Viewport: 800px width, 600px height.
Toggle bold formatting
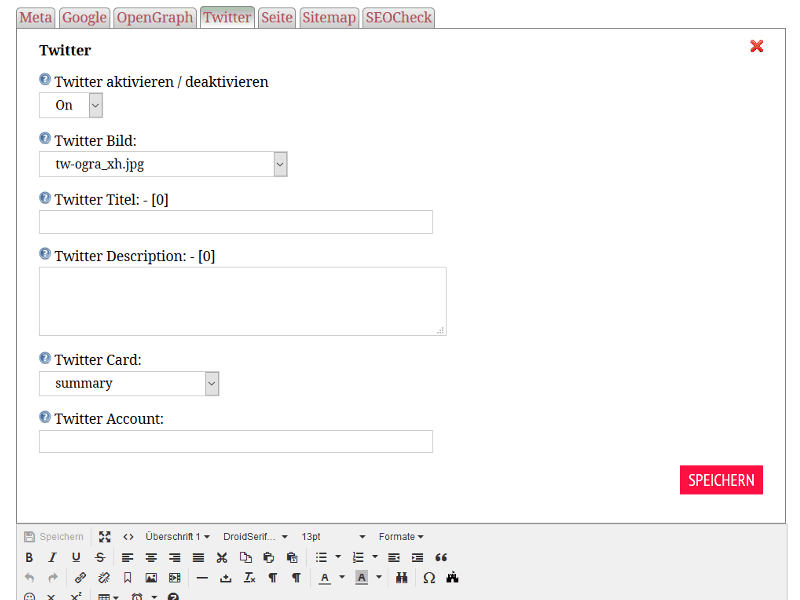29,558
